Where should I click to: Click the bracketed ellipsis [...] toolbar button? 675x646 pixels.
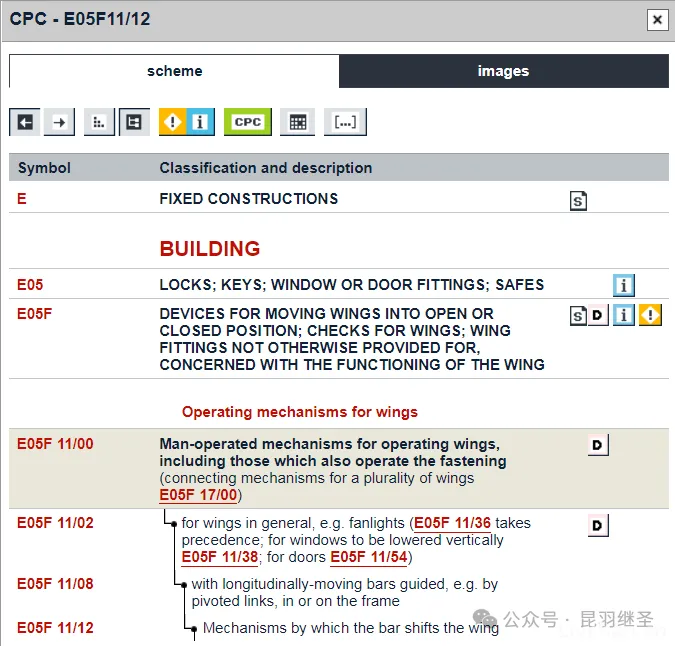(345, 122)
